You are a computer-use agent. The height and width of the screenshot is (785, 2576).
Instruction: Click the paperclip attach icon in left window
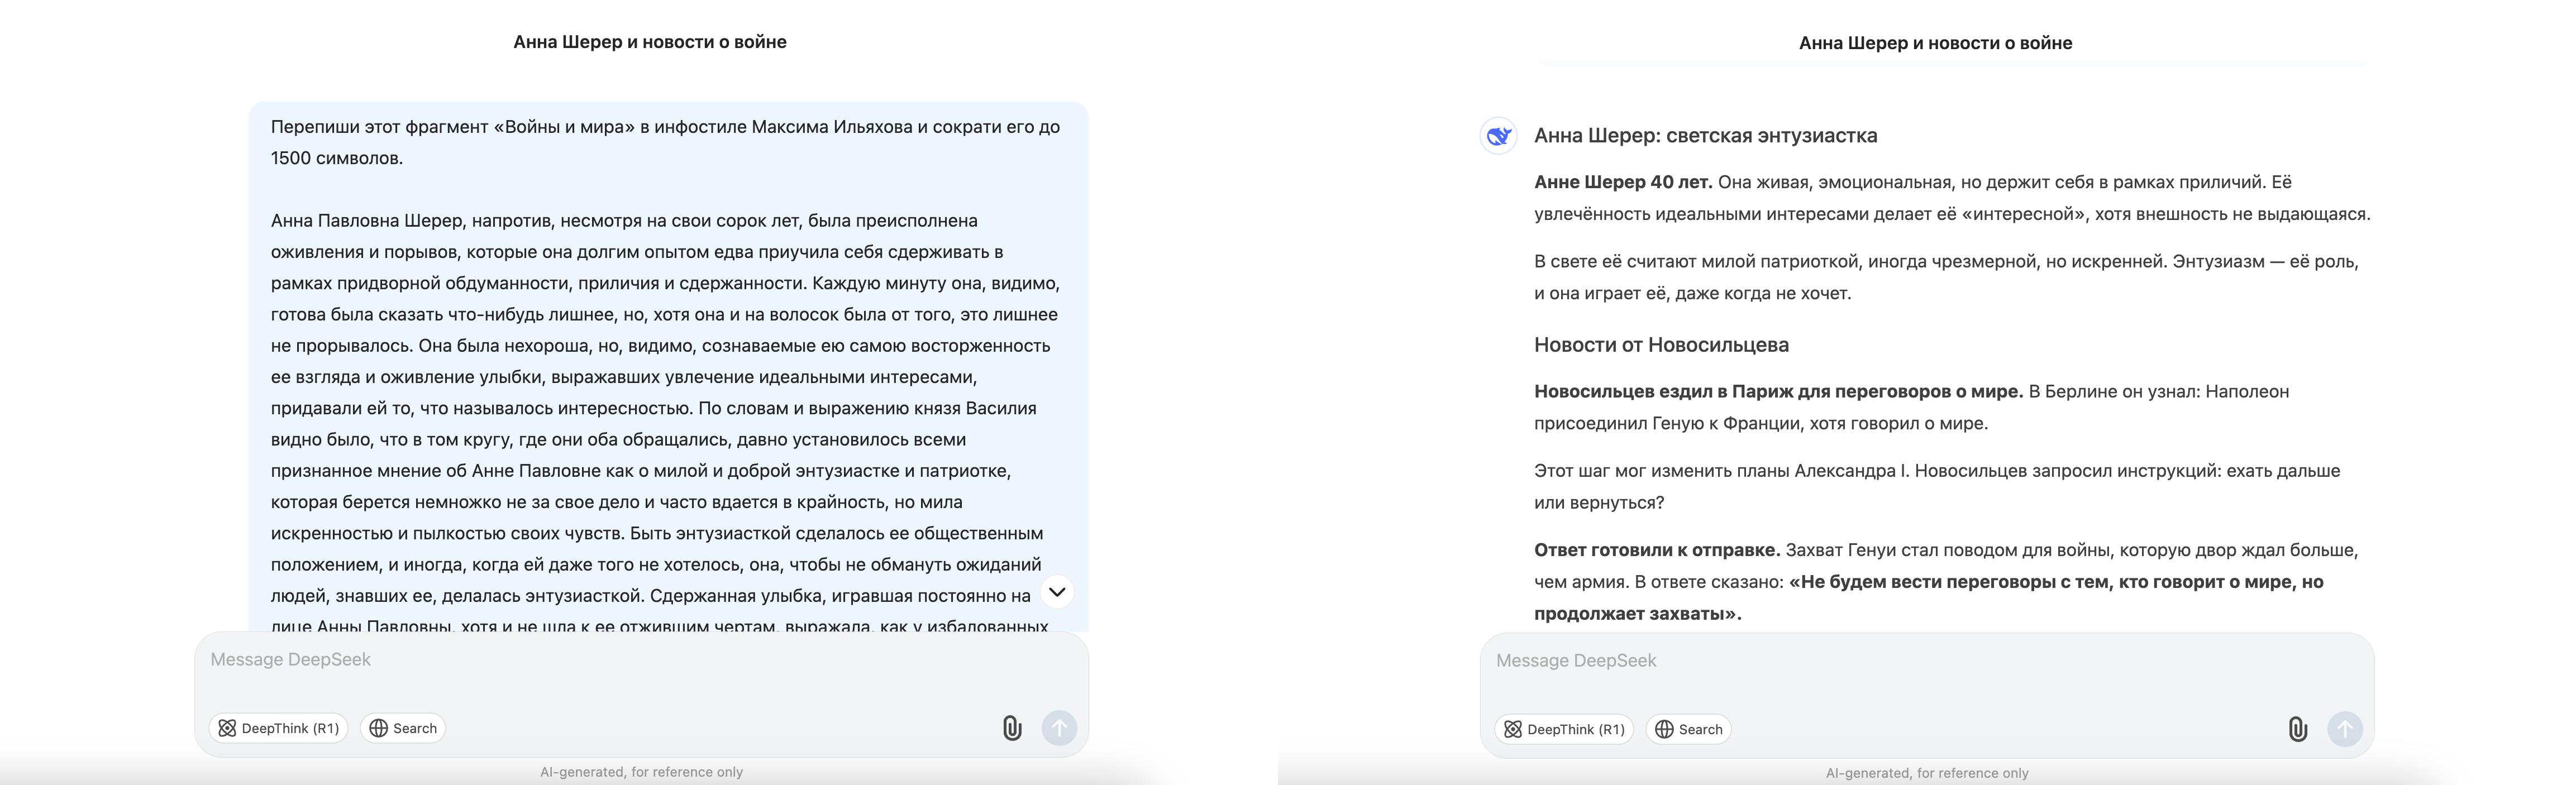click(1012, 728)
